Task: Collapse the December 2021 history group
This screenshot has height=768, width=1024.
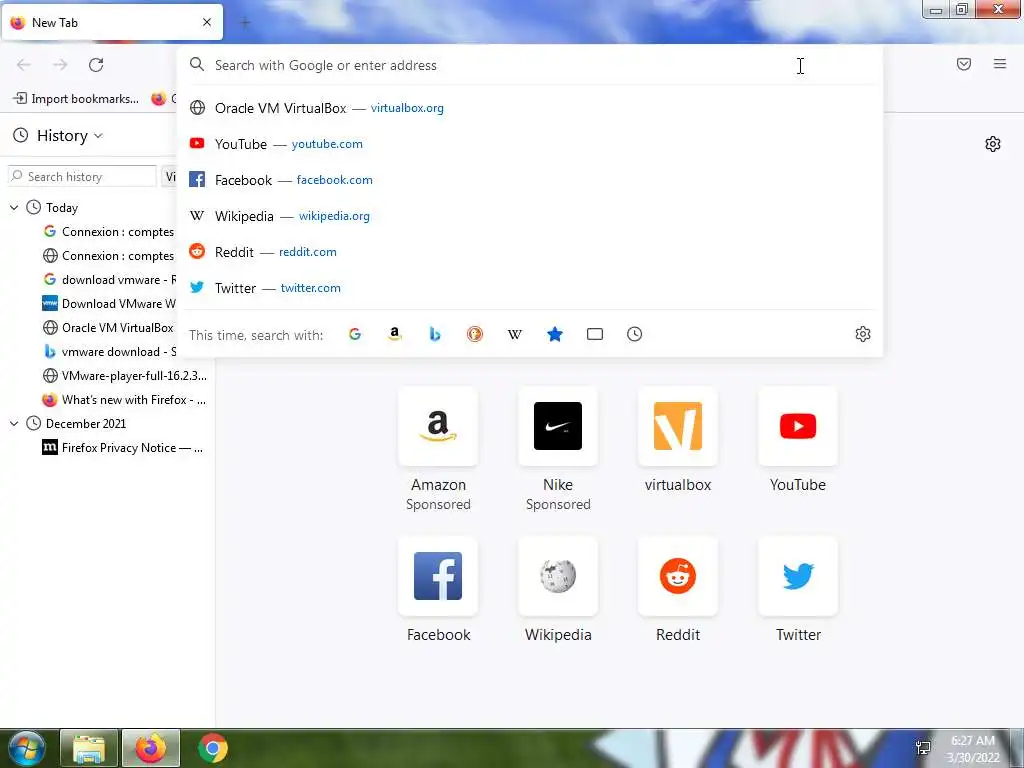Action: click(x=14, y=424)
